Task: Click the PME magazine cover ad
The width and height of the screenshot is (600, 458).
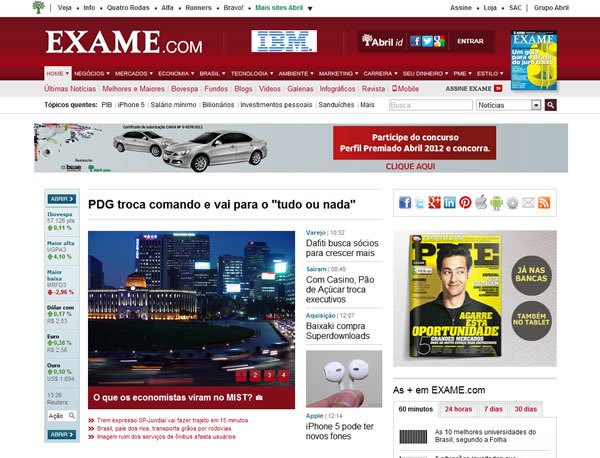Action: pyautogui.click(x=455, y=296)
